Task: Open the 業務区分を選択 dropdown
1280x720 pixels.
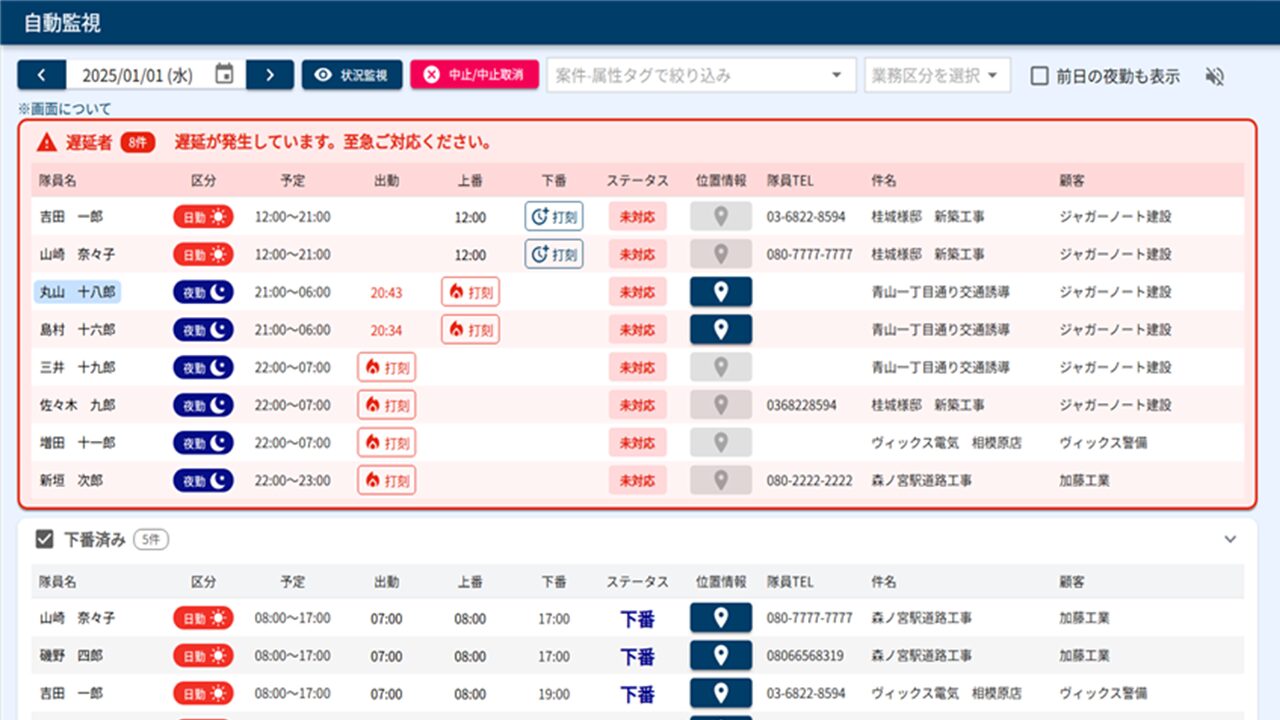Action: [937, 75]
